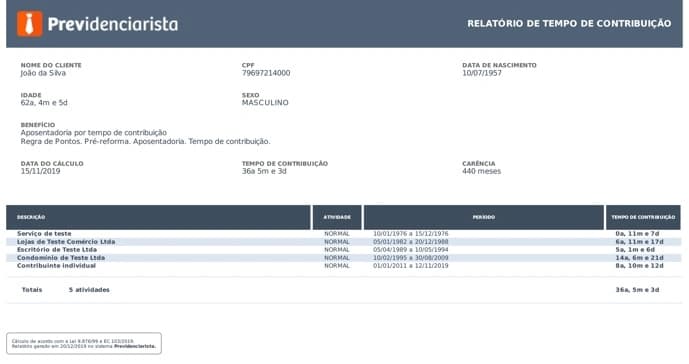Image resolution: width=689 pixels, height=364 pixels.
Task: Click the 'TEMPO DE CONTRIBUIÇÃO' table column header
Action: point(643,217)
